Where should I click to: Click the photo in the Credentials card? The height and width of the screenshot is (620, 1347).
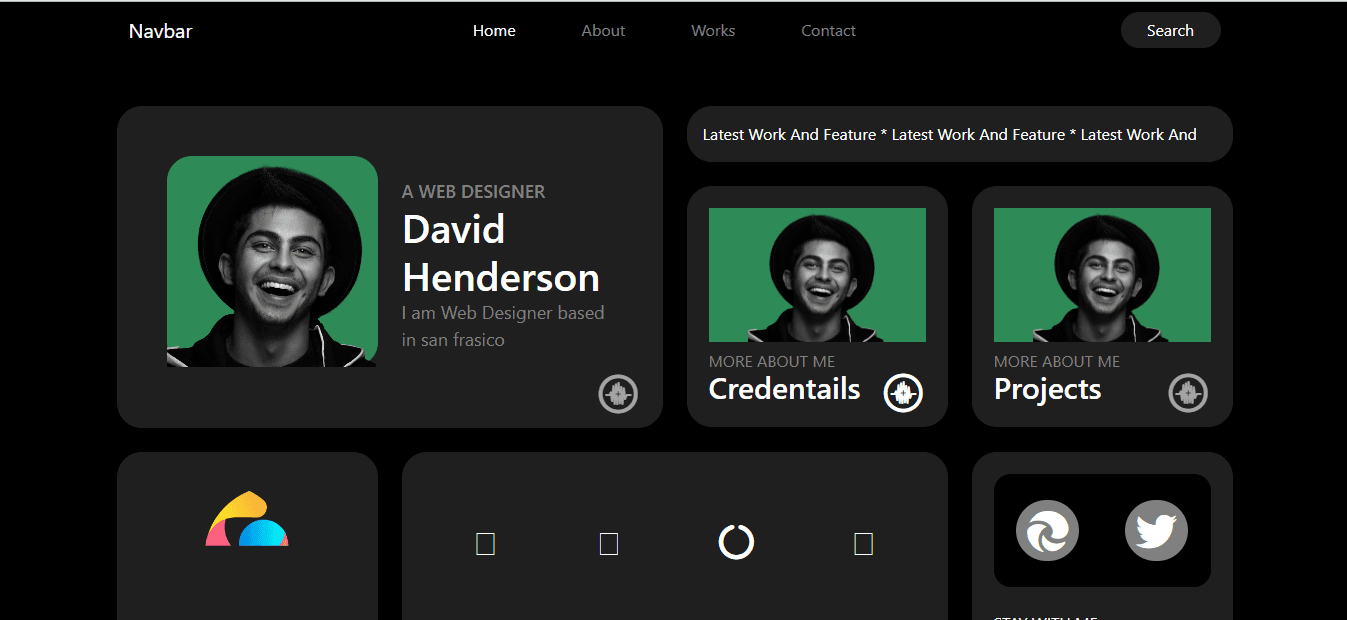tap(817, 275)
